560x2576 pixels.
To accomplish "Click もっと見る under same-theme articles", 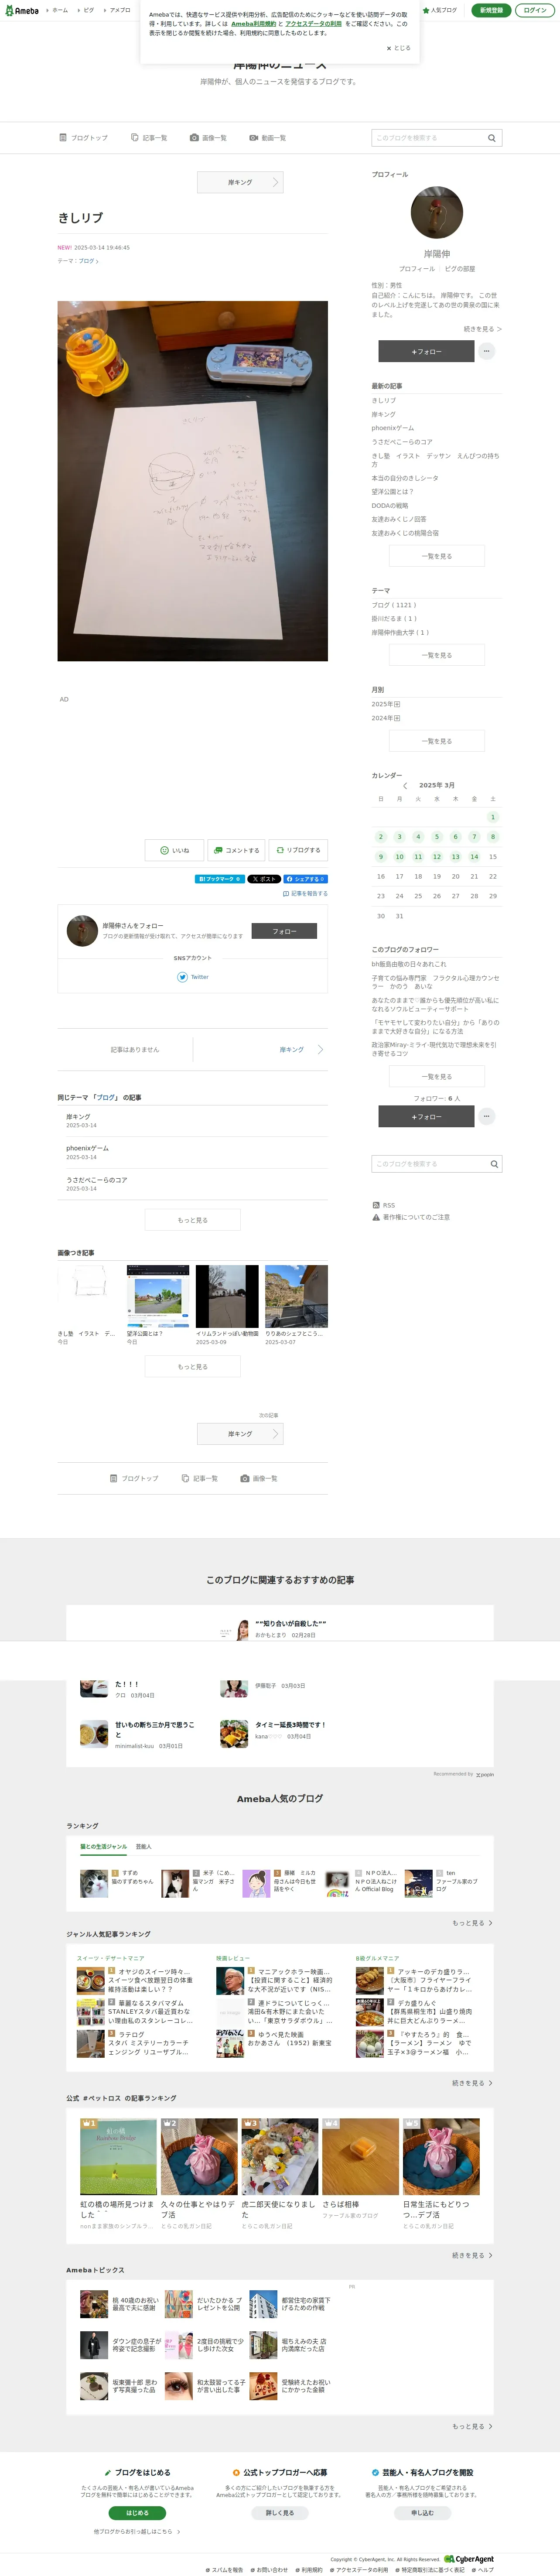I will pos(193,1220).
